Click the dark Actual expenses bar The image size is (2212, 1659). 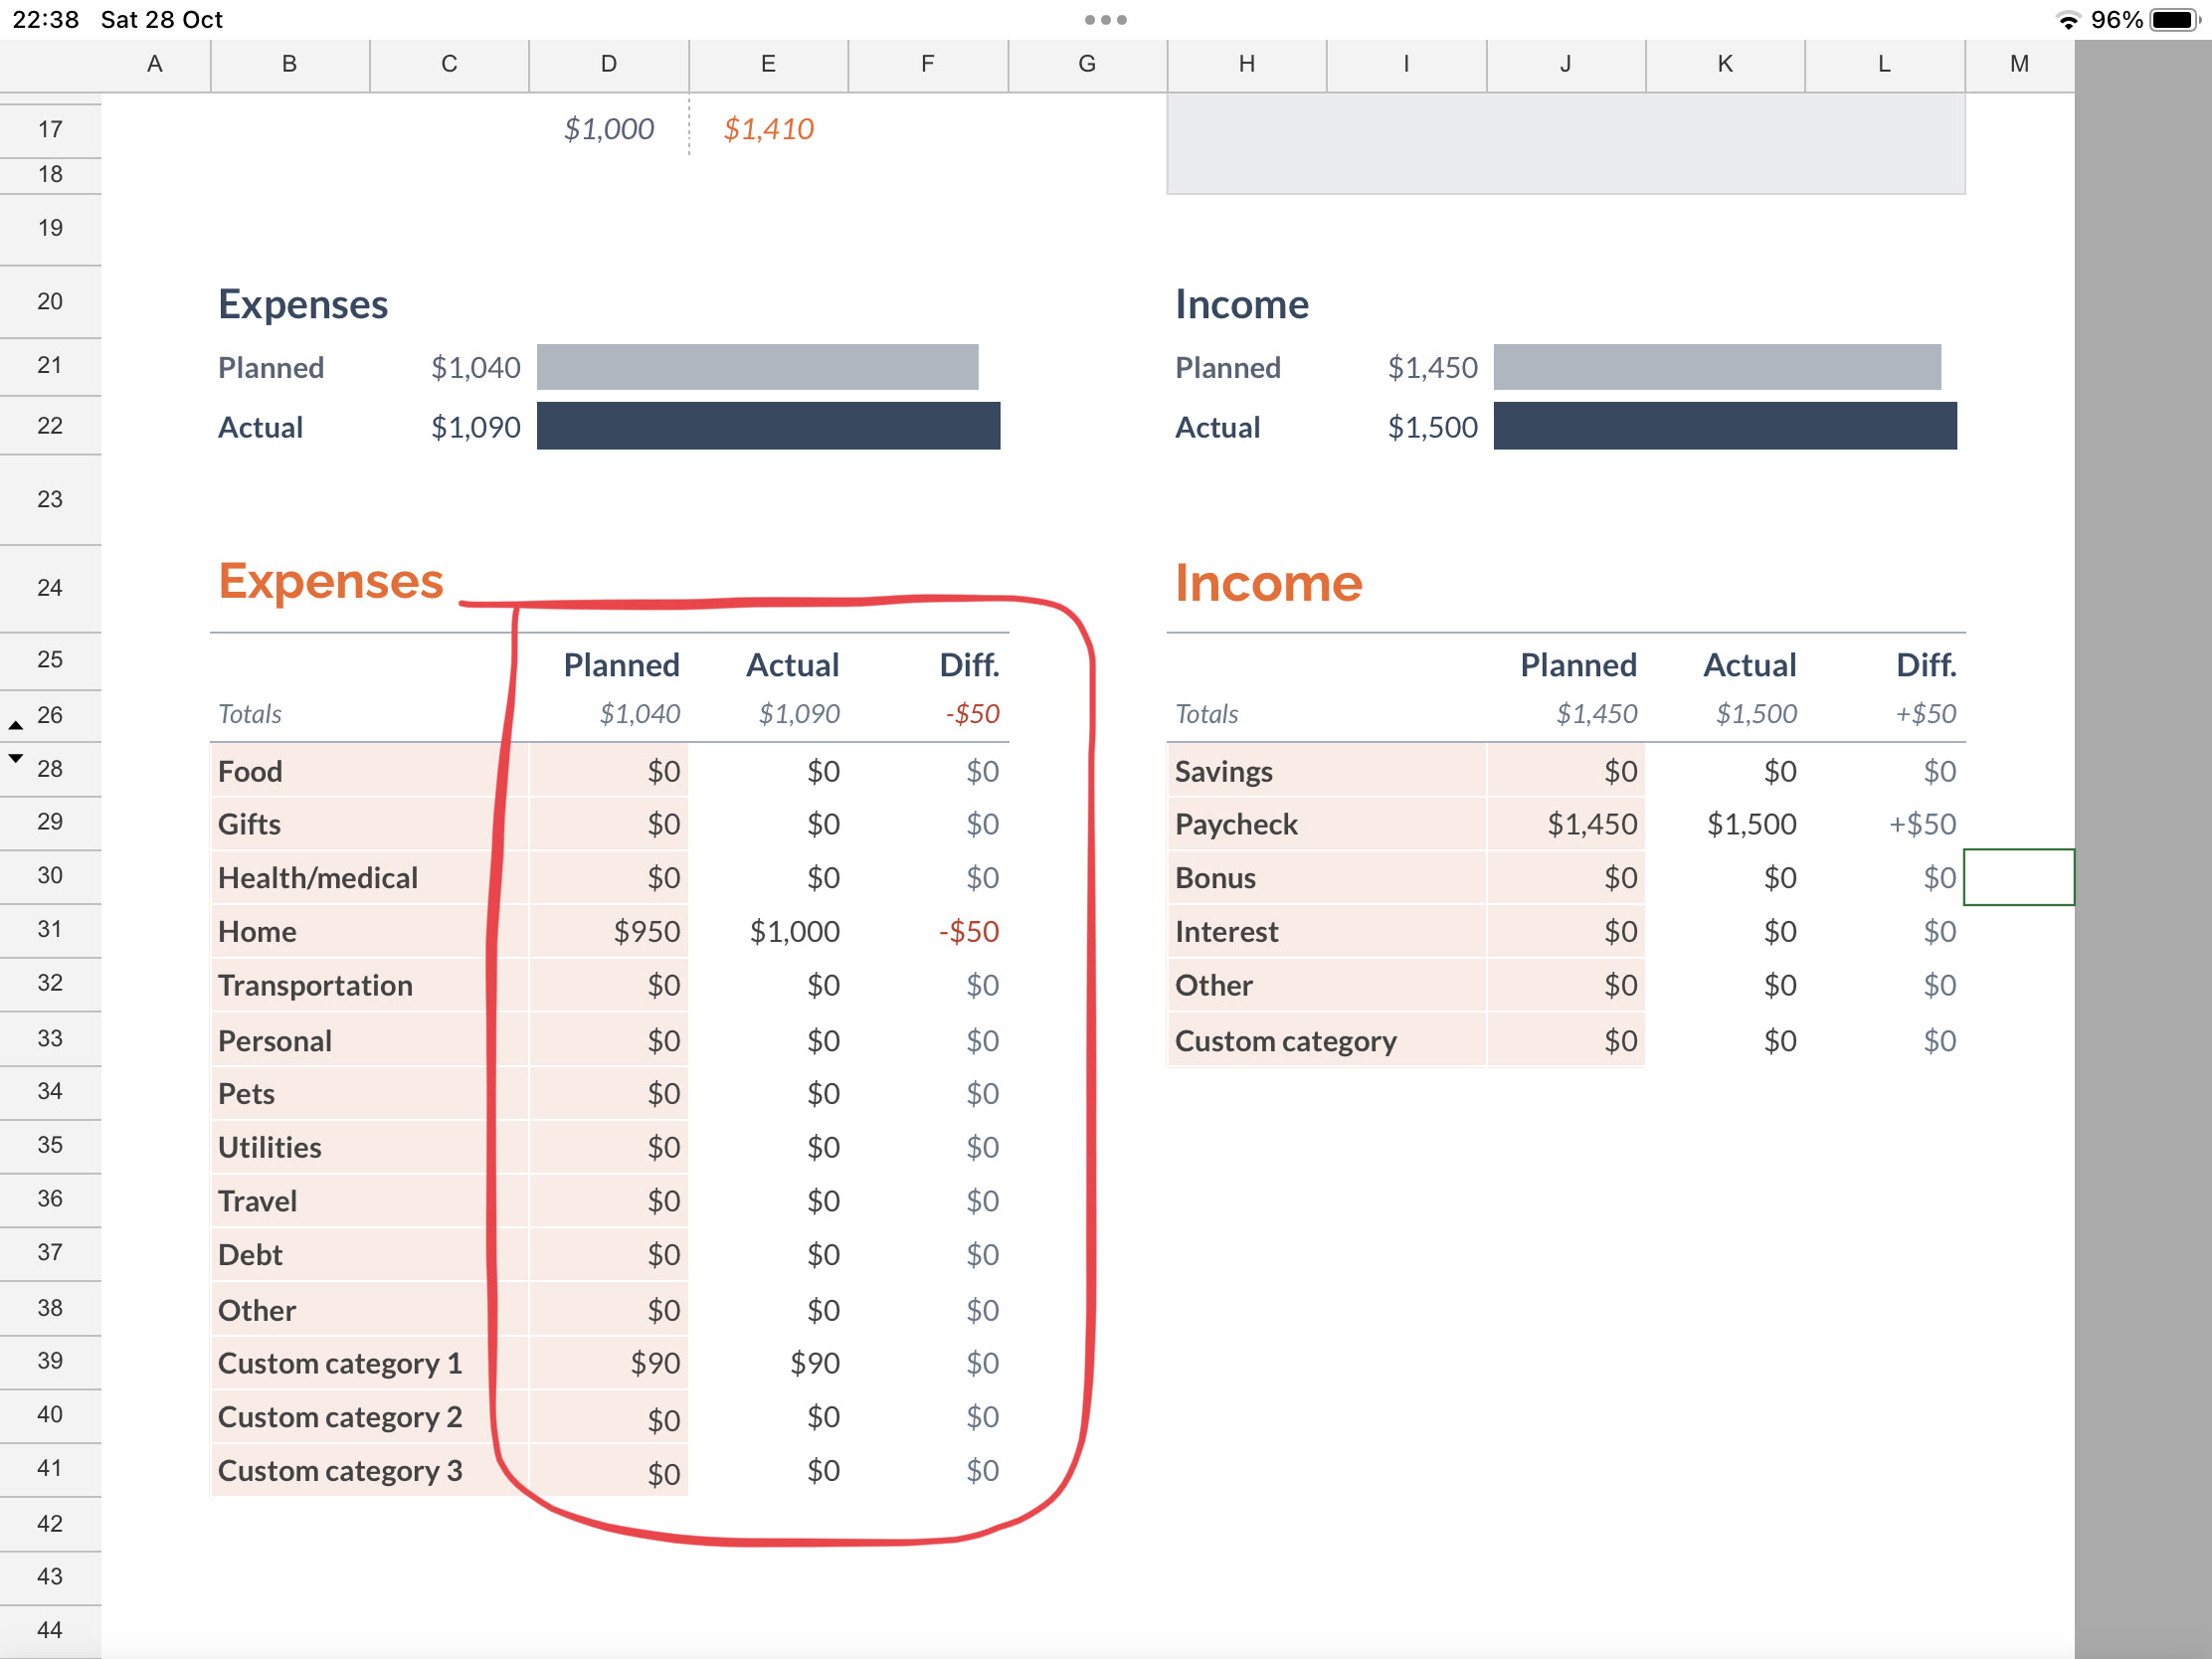[768, 426]
